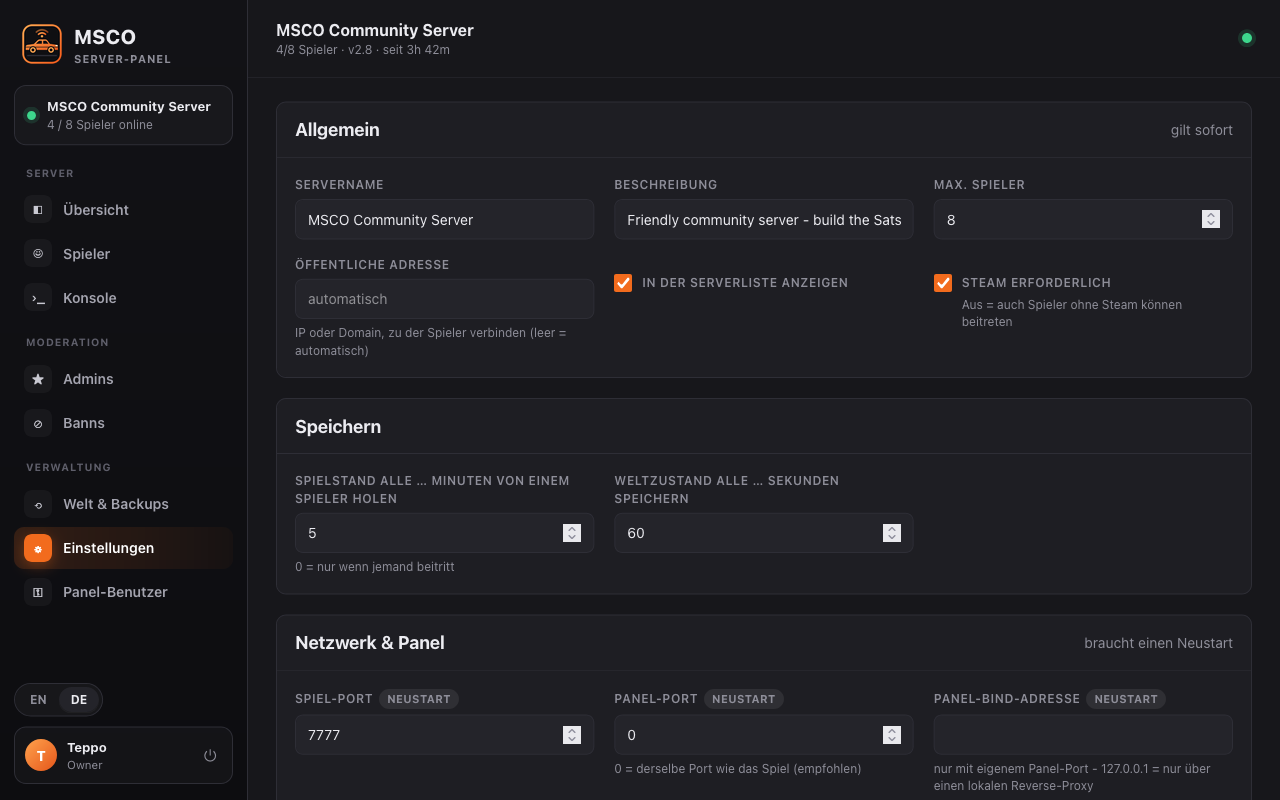
Task: Adjust the Max. Spieler stepper arrows
Action: (1211, 219)
